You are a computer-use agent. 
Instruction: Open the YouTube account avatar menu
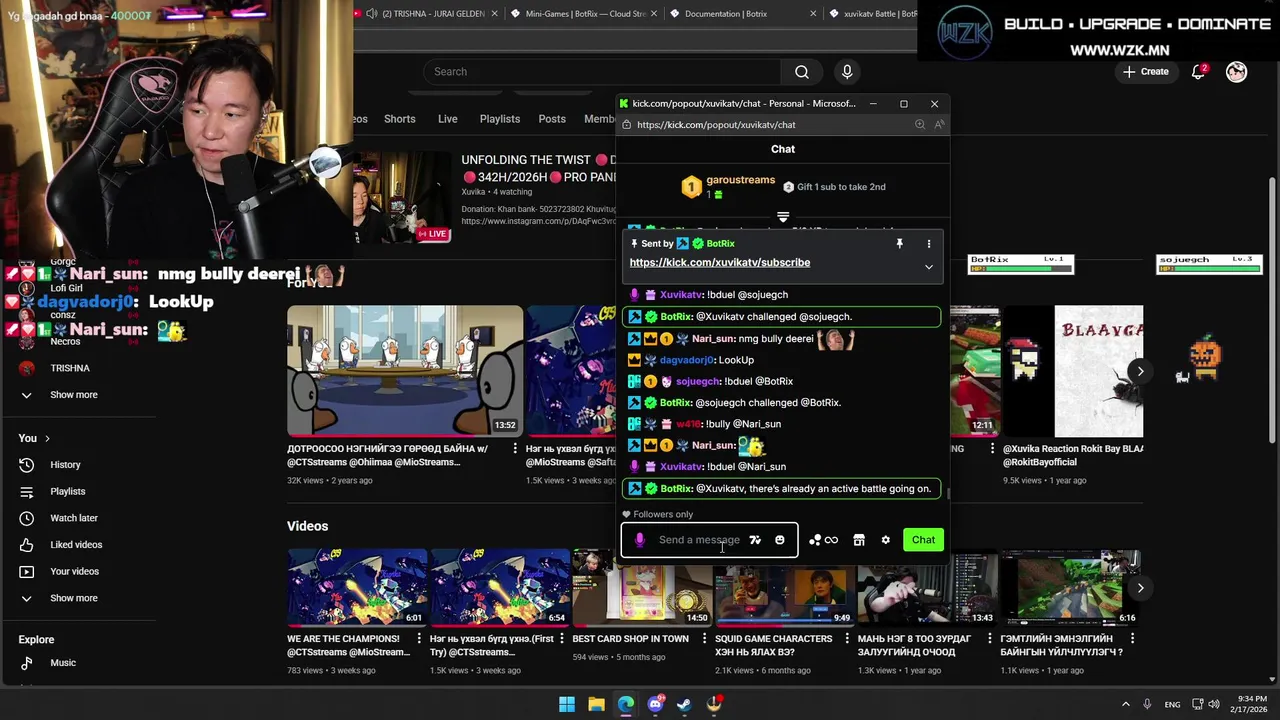click(x=1237, y=72)
